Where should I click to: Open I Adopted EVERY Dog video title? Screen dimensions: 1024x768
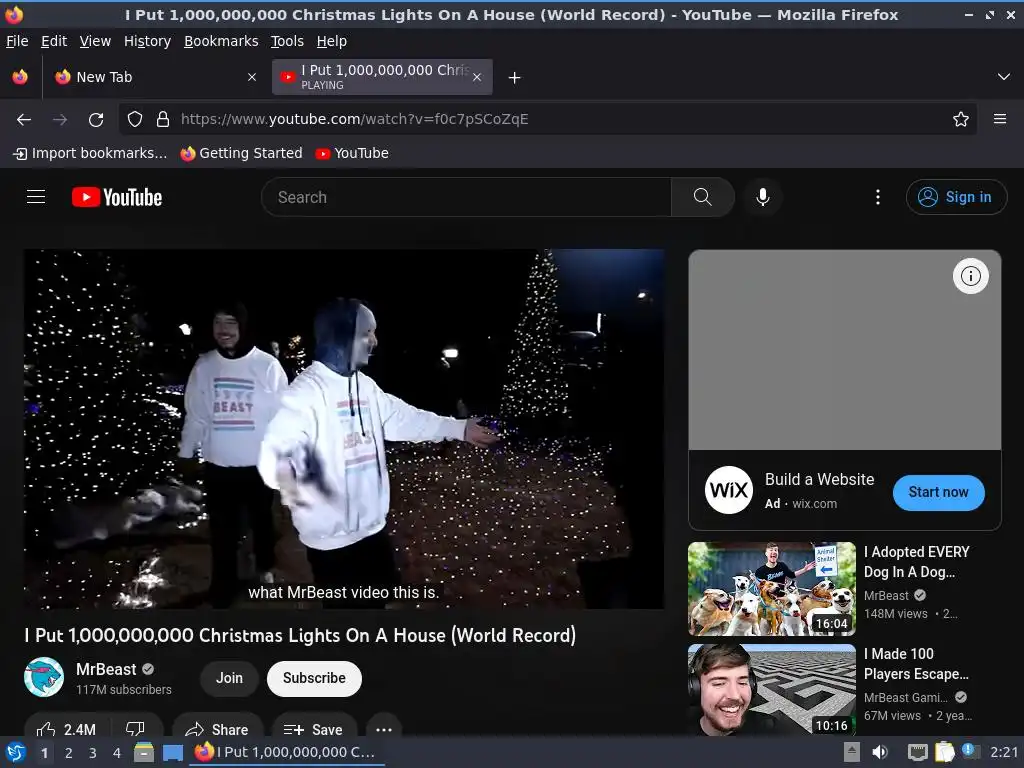coord(916,562)
